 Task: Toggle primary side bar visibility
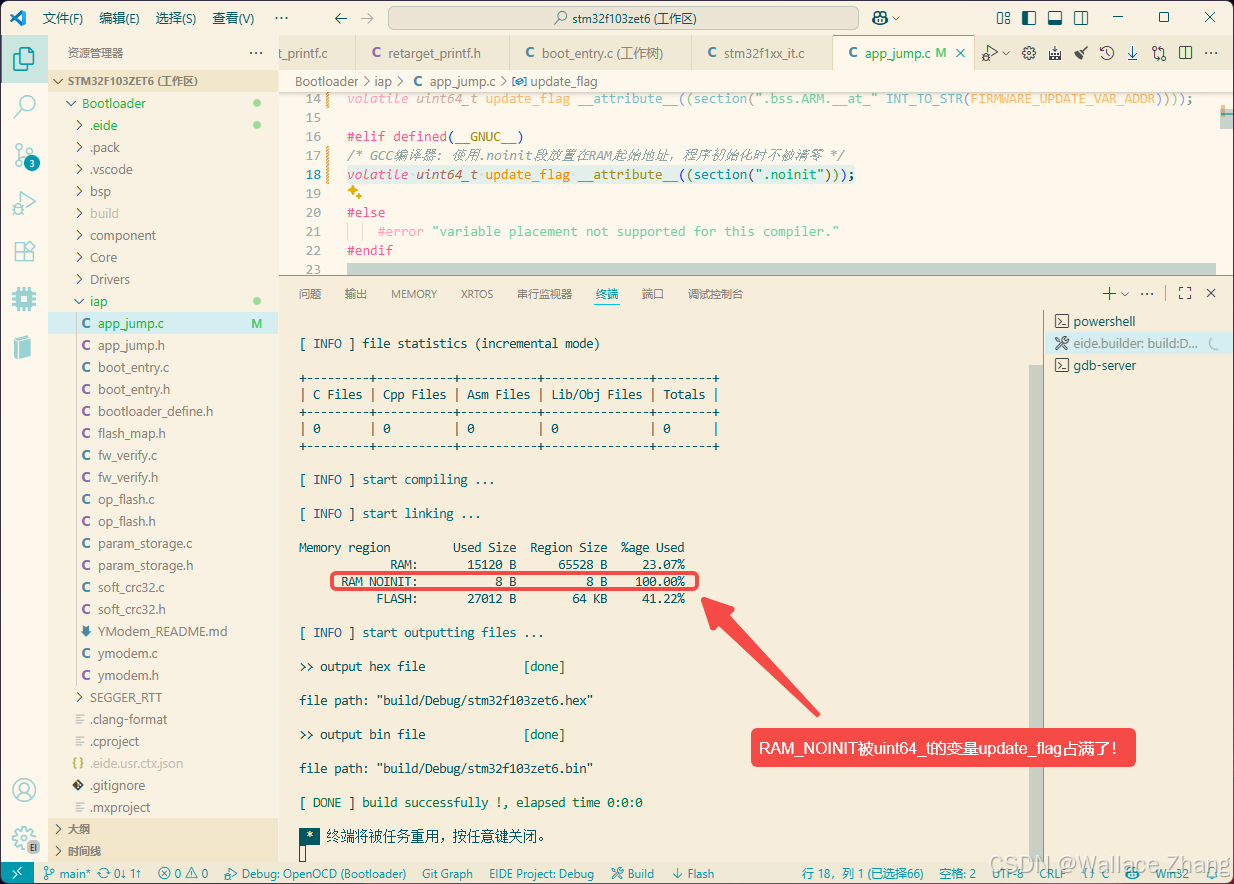[1029, 18]
